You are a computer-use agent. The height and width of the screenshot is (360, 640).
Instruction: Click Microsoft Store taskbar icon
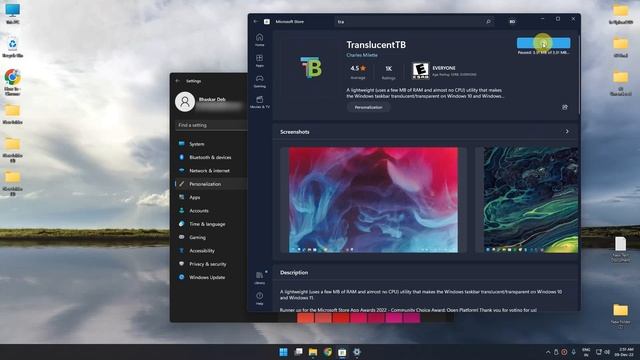click(342, 352)
